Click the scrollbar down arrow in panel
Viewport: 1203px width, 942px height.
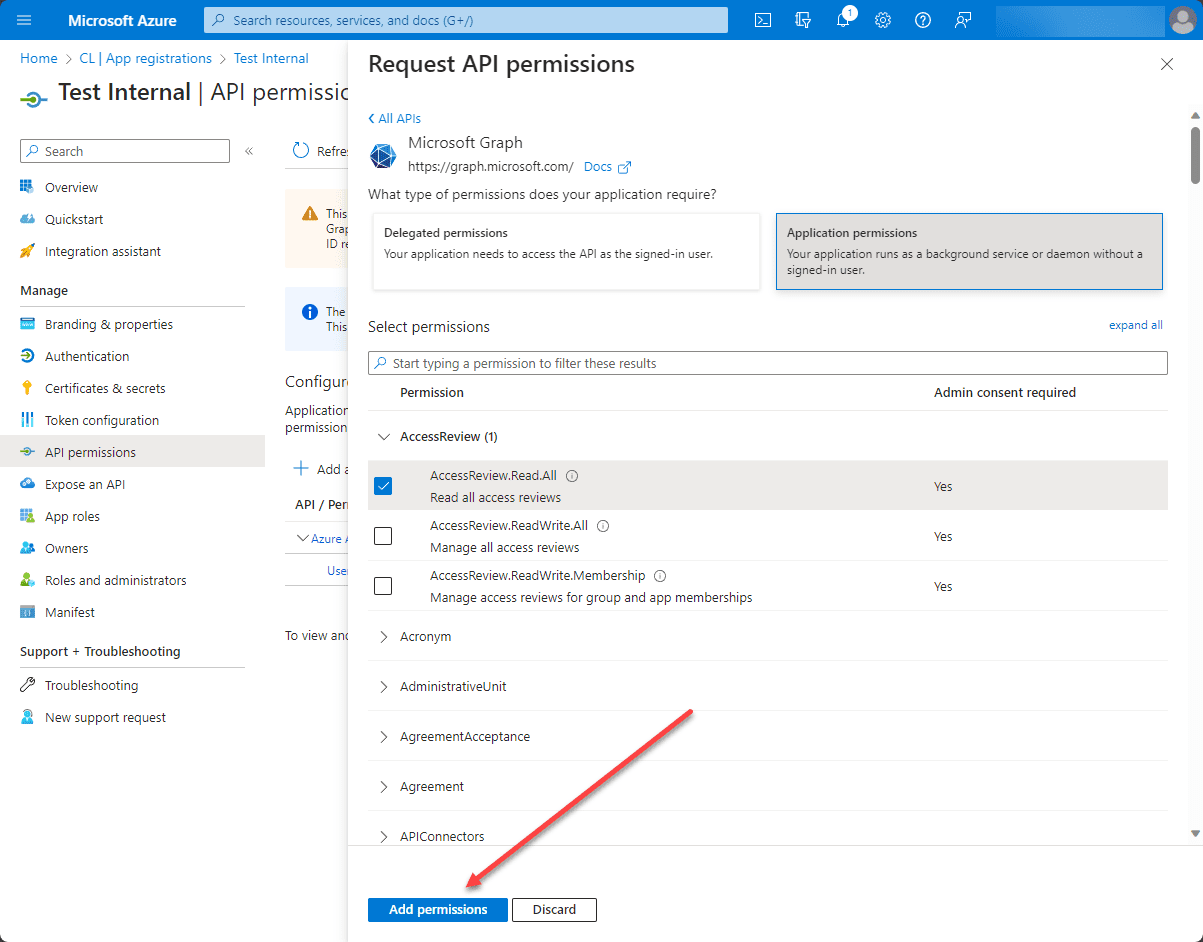pos(1195,833)
